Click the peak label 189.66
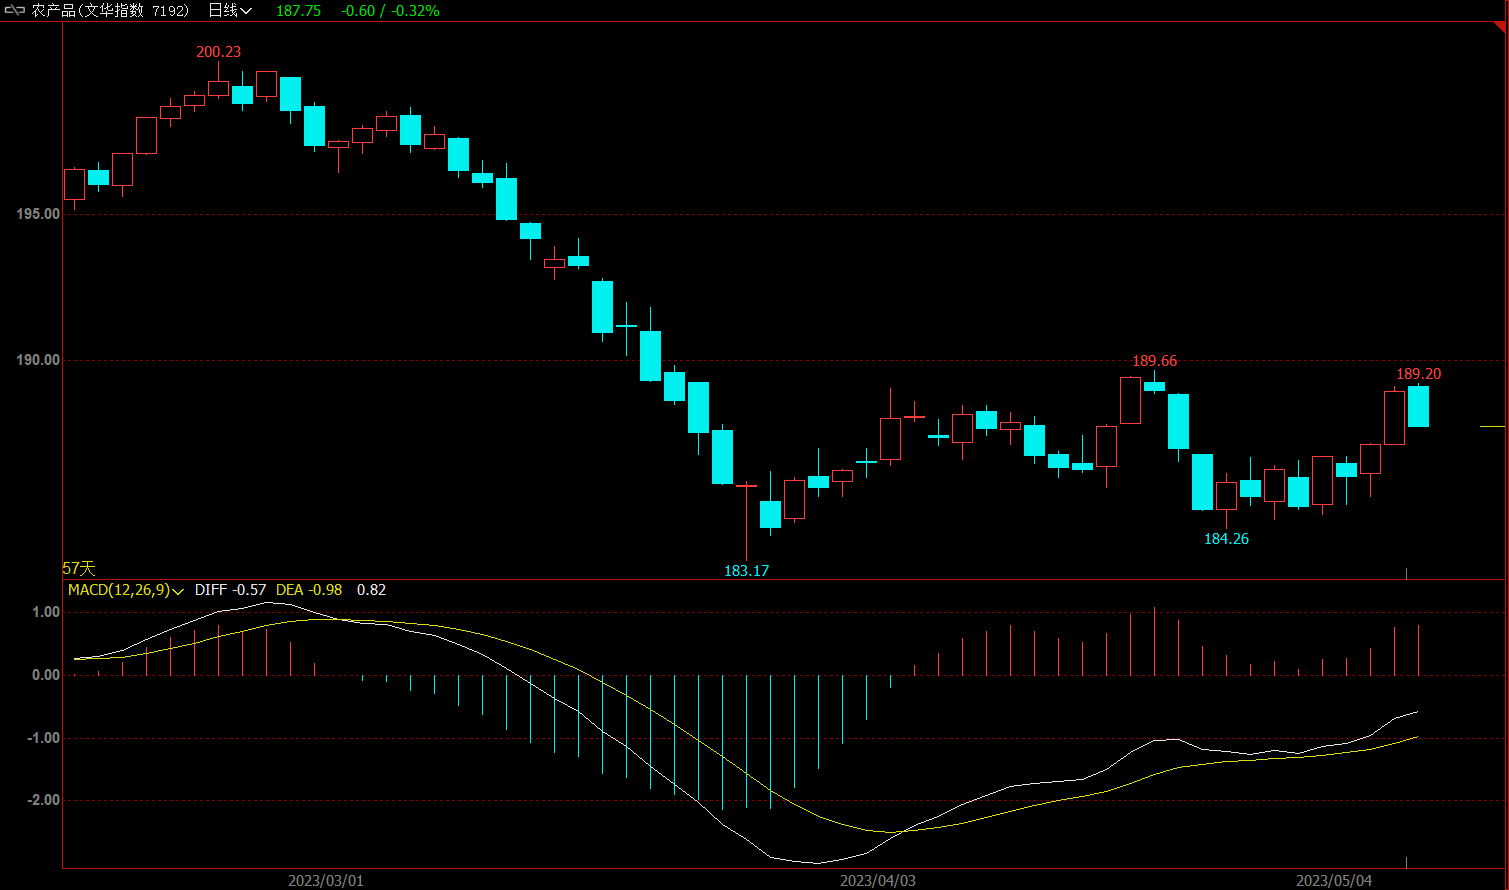This screenshot has height=890, width=1509. 1154,361
